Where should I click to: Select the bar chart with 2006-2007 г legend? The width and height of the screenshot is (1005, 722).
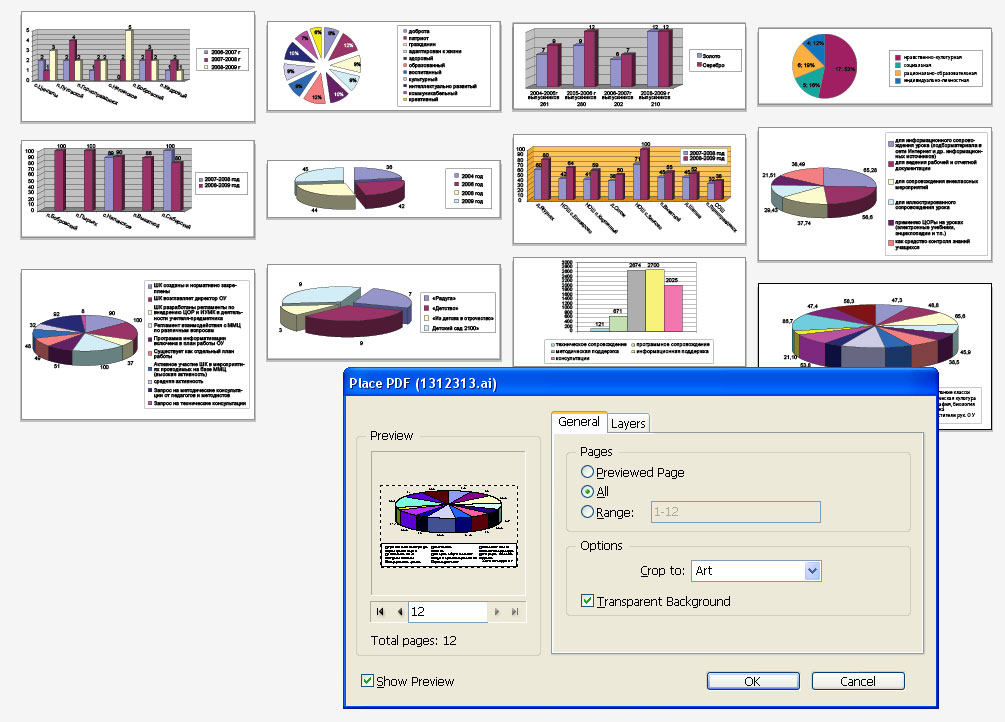click(138, 67)
